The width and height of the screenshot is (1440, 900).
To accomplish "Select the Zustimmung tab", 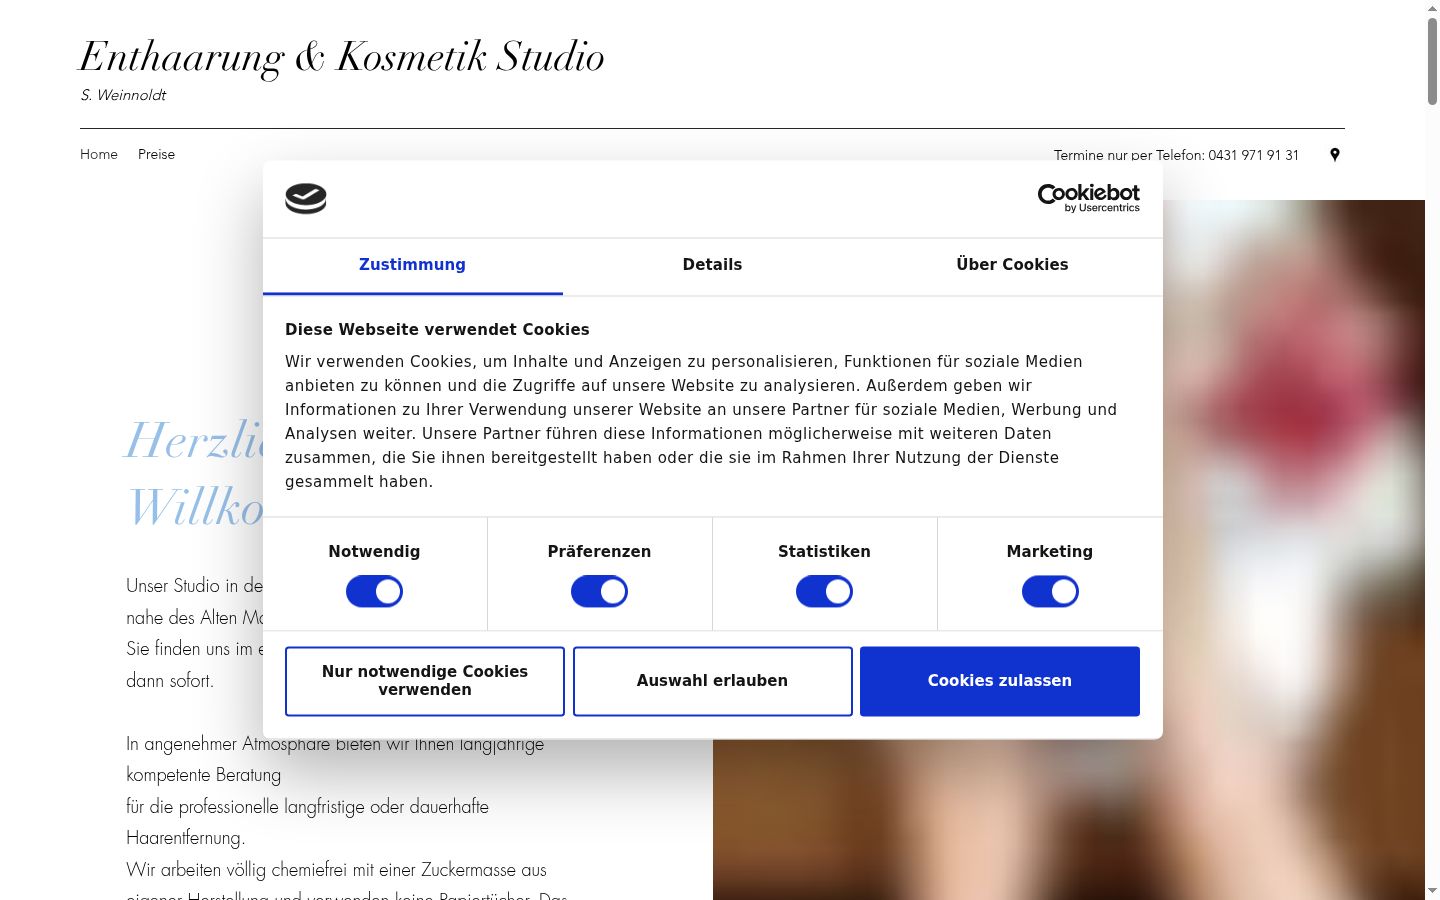I will tap(412, 265).
